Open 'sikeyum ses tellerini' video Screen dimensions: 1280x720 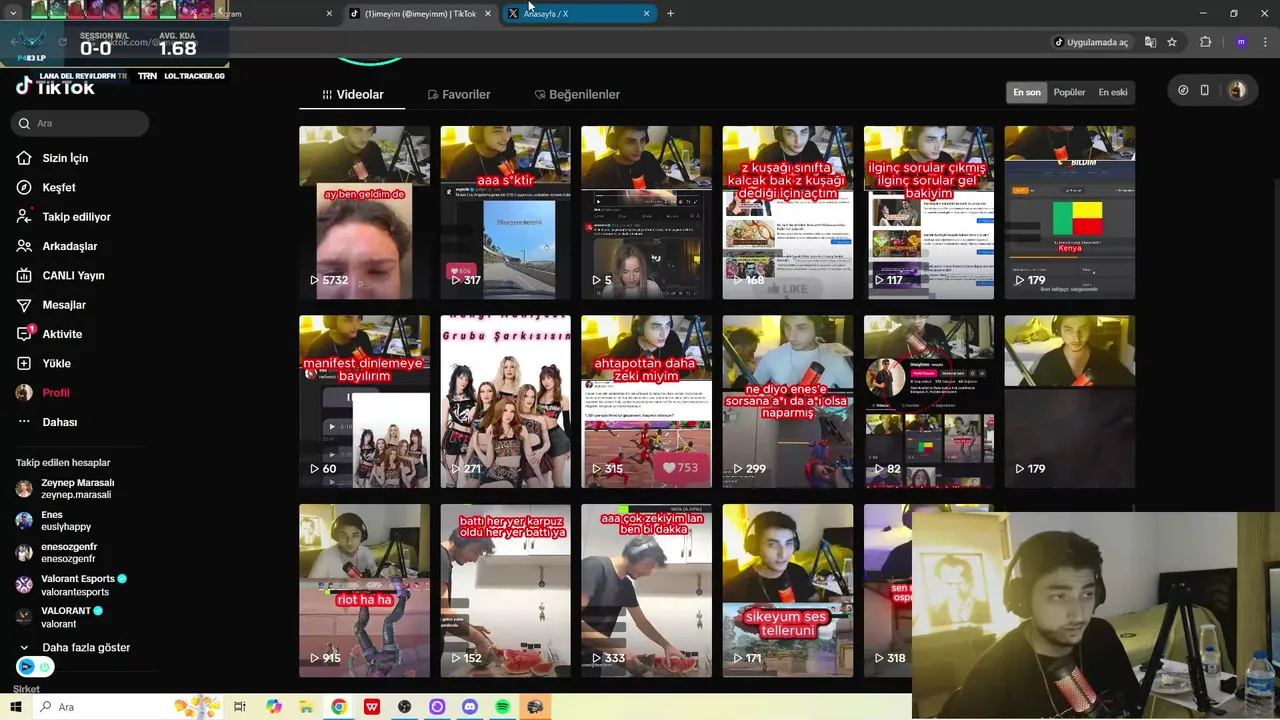tap(788, 590)
